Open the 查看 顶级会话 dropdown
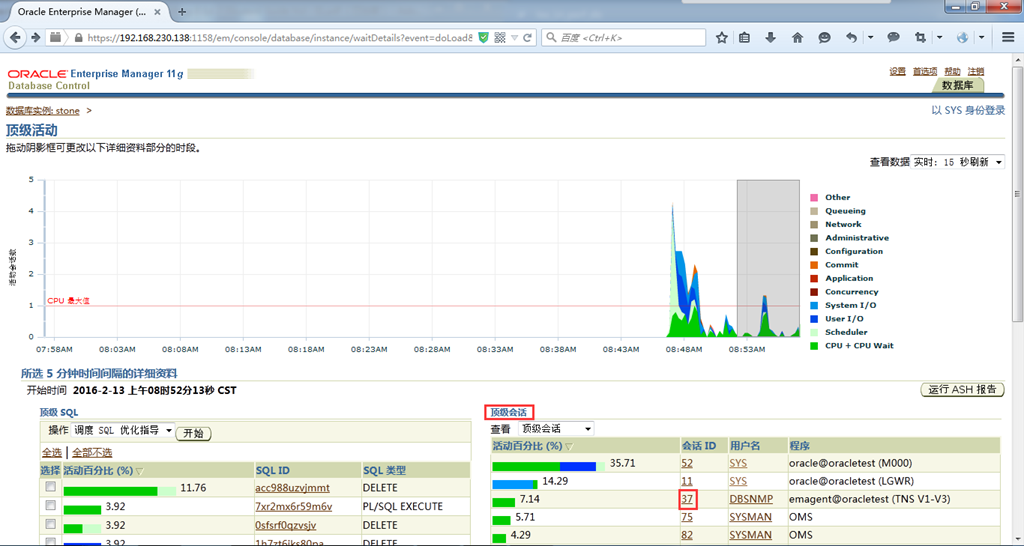Viewport: 1024px width, 546px height. click(x=555, y=429)
